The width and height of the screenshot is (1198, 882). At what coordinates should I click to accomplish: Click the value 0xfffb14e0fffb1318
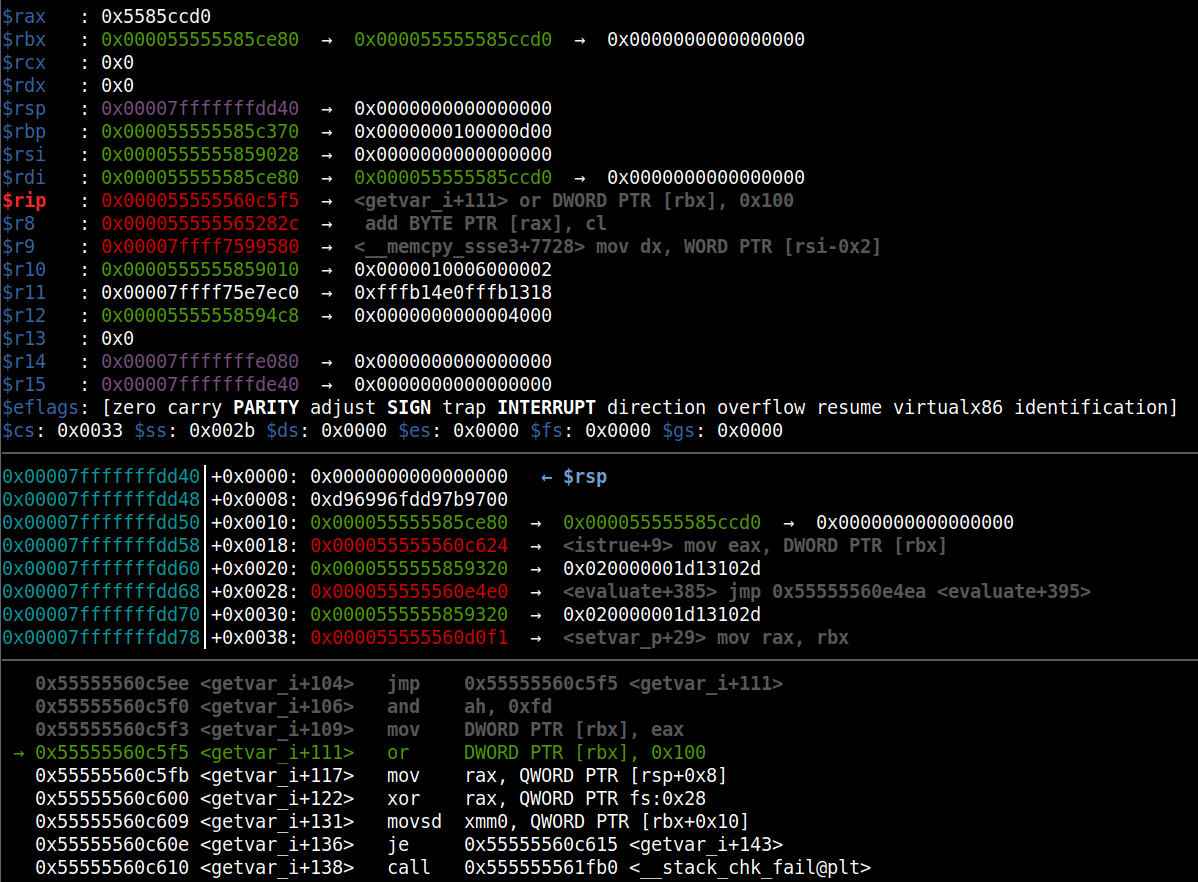point(453,292)
